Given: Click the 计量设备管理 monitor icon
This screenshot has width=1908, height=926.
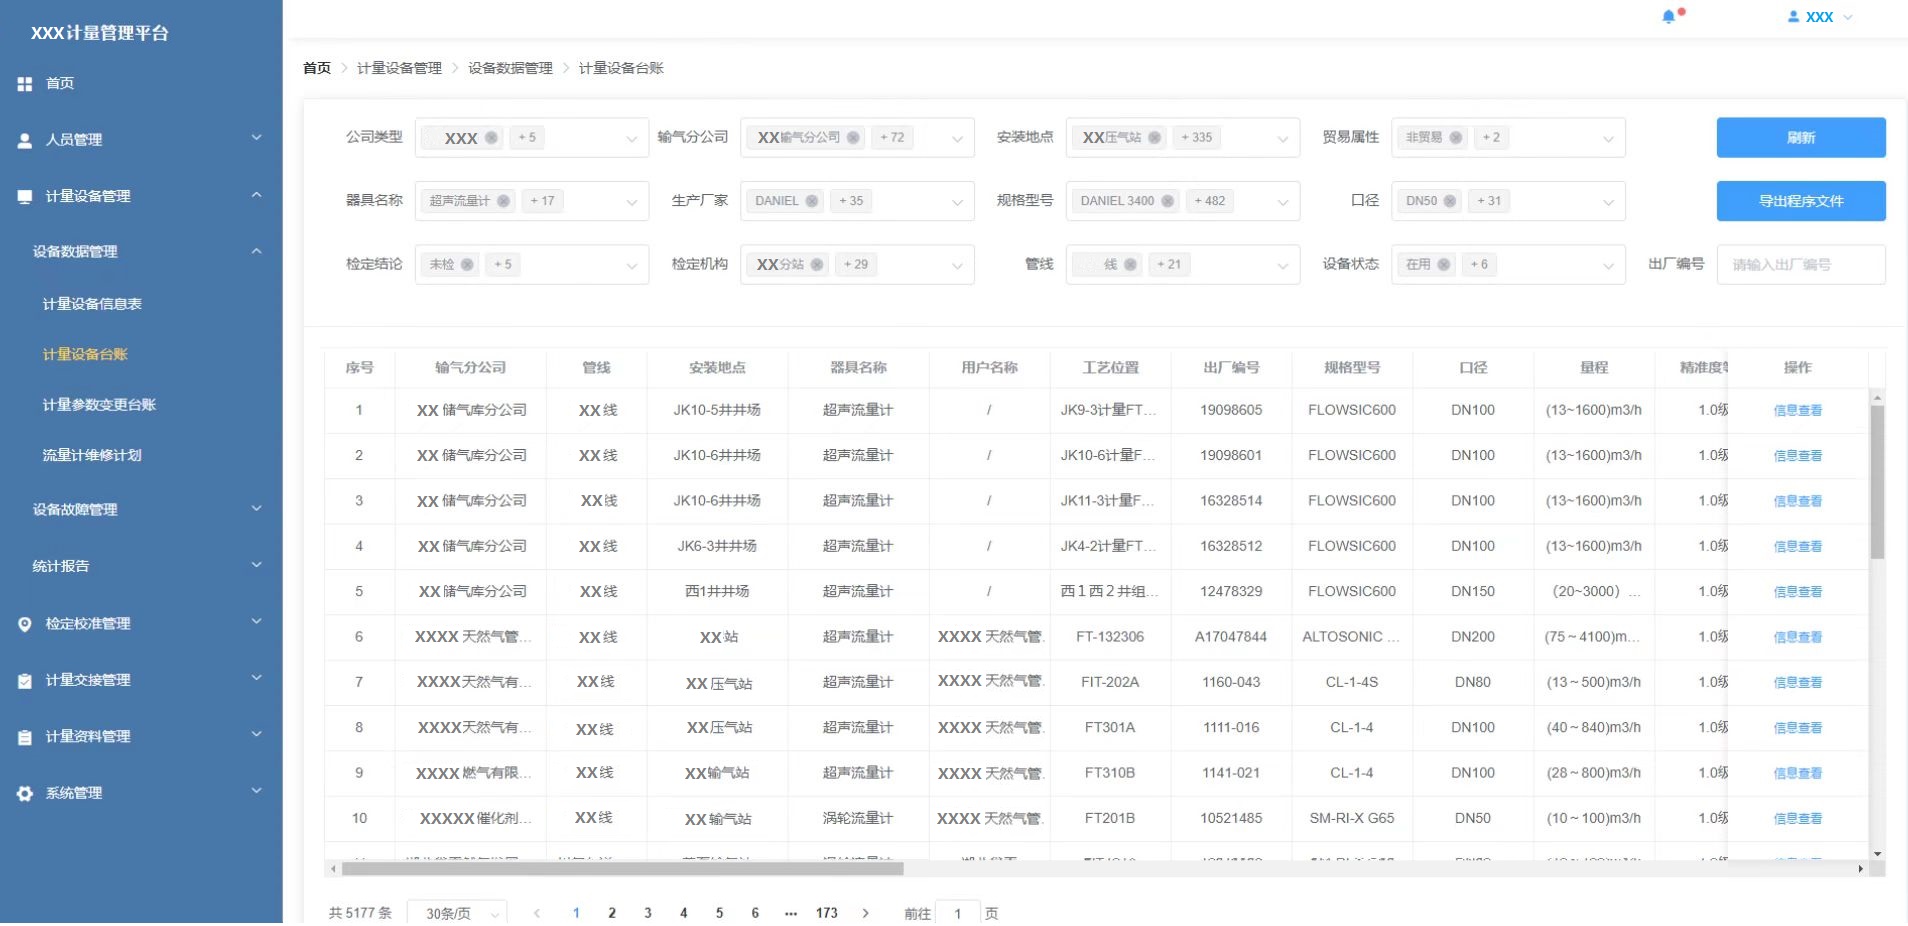Looking at the screenshot, I should coord(25,197).
